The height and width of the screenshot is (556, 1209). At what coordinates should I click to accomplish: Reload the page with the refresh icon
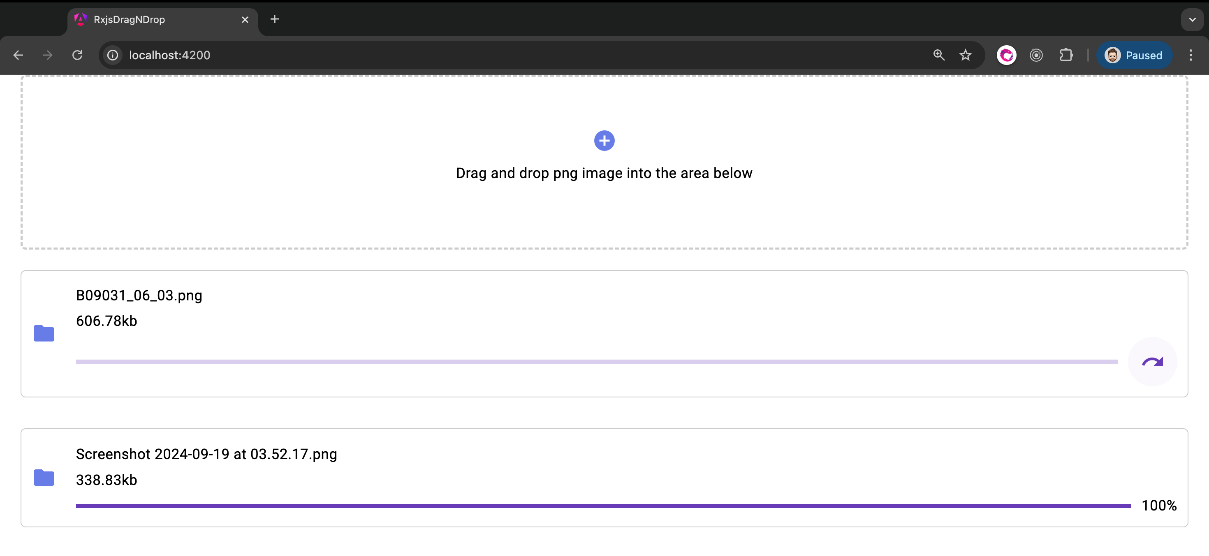[77, 55]
